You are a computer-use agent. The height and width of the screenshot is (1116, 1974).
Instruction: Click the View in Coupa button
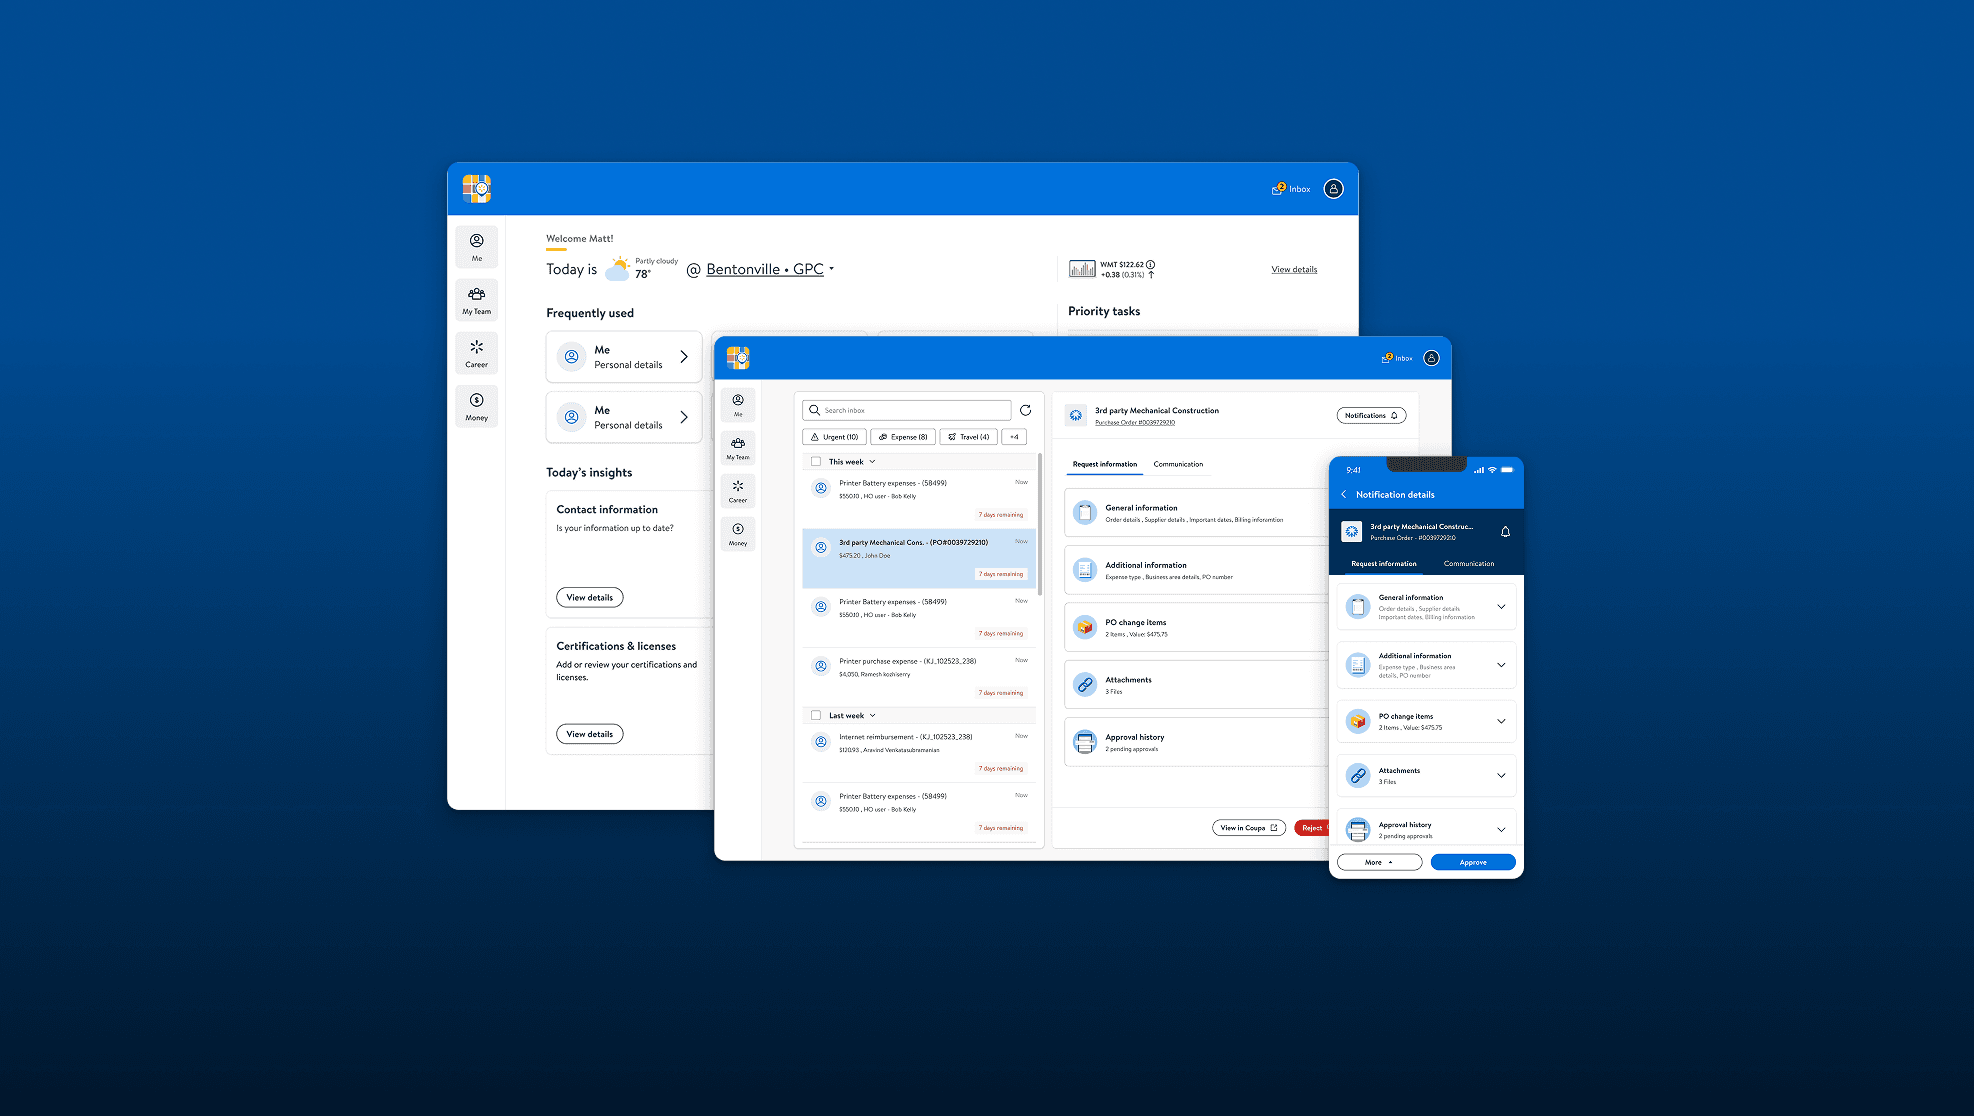point(1248,828)
